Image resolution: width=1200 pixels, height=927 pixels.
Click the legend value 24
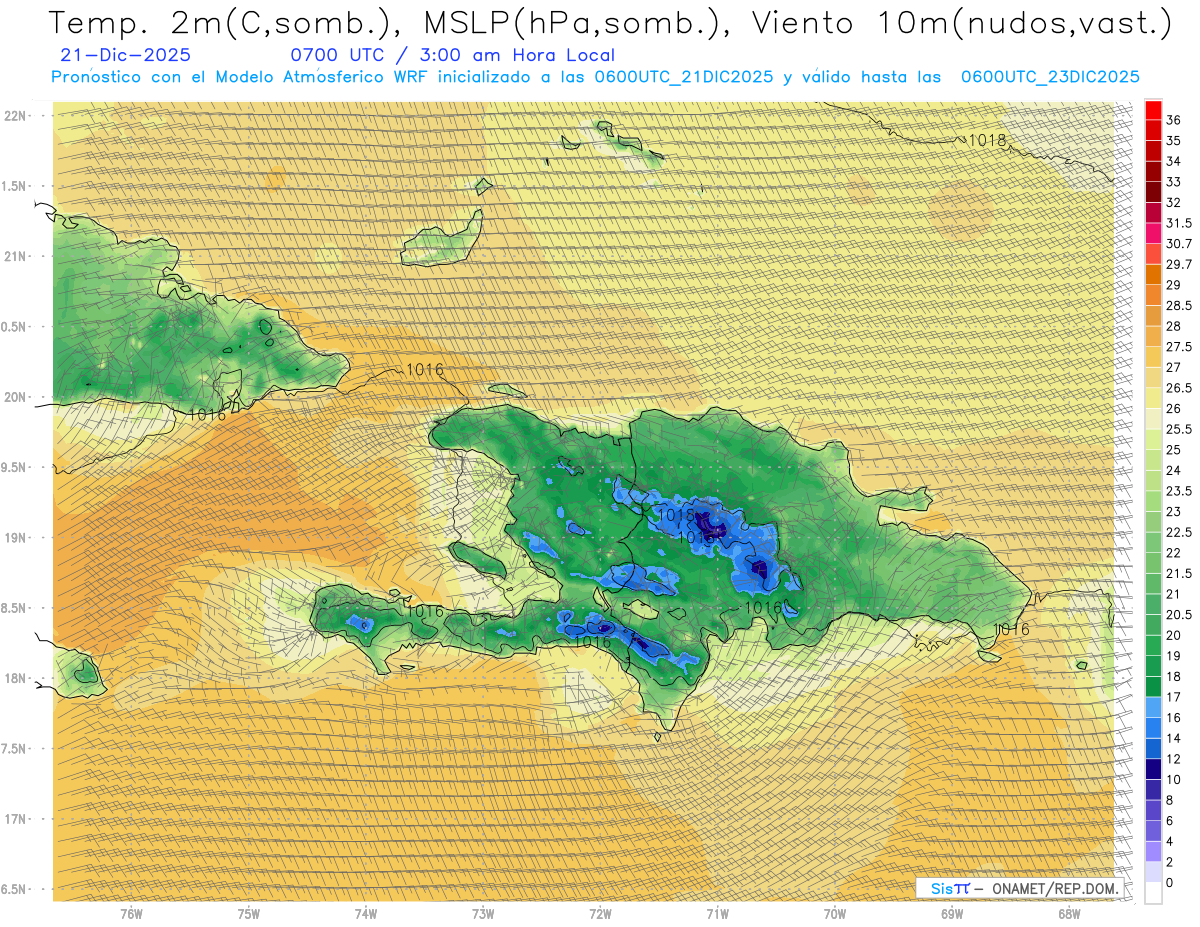[1173, 471]
